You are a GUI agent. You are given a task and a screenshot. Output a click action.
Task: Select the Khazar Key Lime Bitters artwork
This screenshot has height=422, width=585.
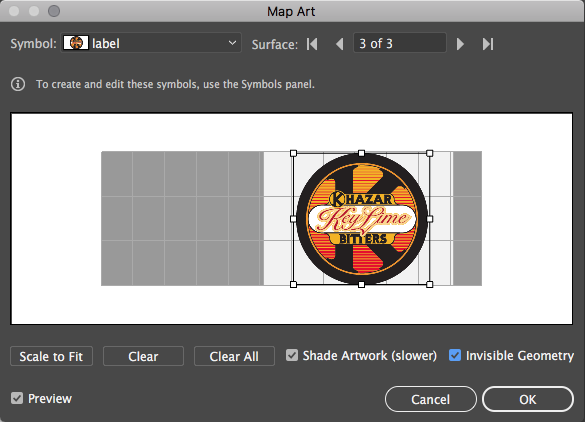click(362, 219)
